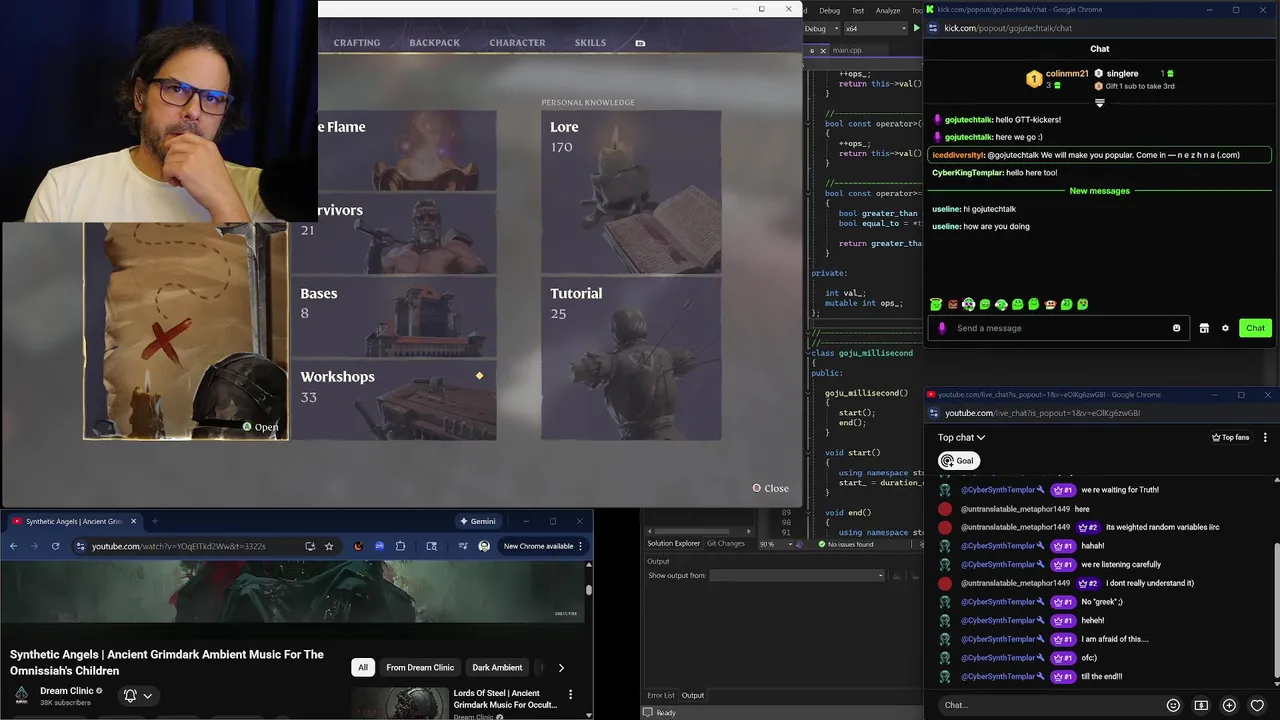Open the x64 platform dropdown
1280x720 pixels.
(x=875, y=29)
